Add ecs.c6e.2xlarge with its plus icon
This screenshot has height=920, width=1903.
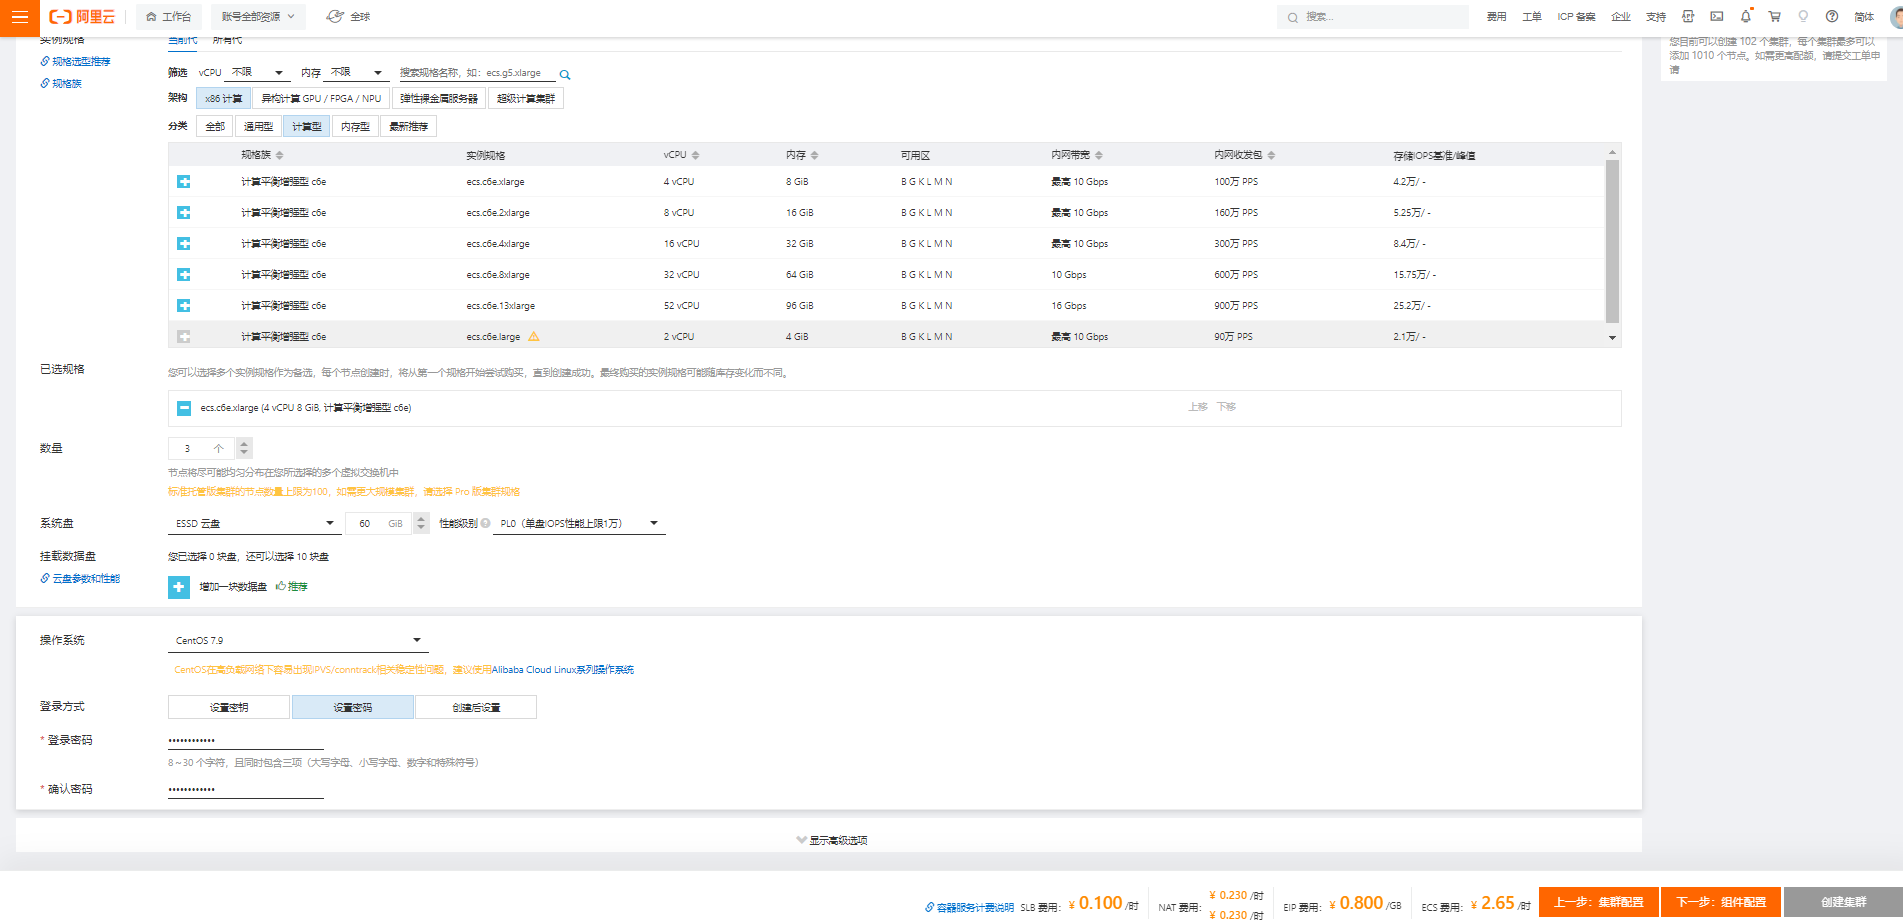click(x=184, y=213)
